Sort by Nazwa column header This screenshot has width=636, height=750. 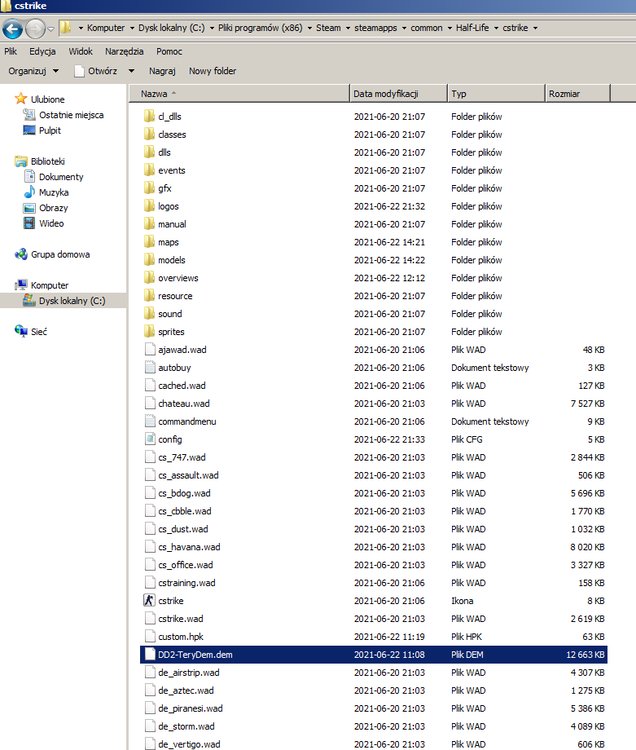click(x=240, y=94)
